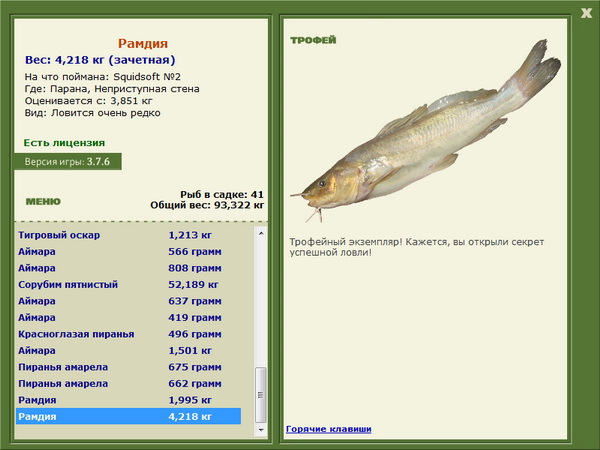
Task: Select the Аймара 808 грамм row
Action: 129,268
